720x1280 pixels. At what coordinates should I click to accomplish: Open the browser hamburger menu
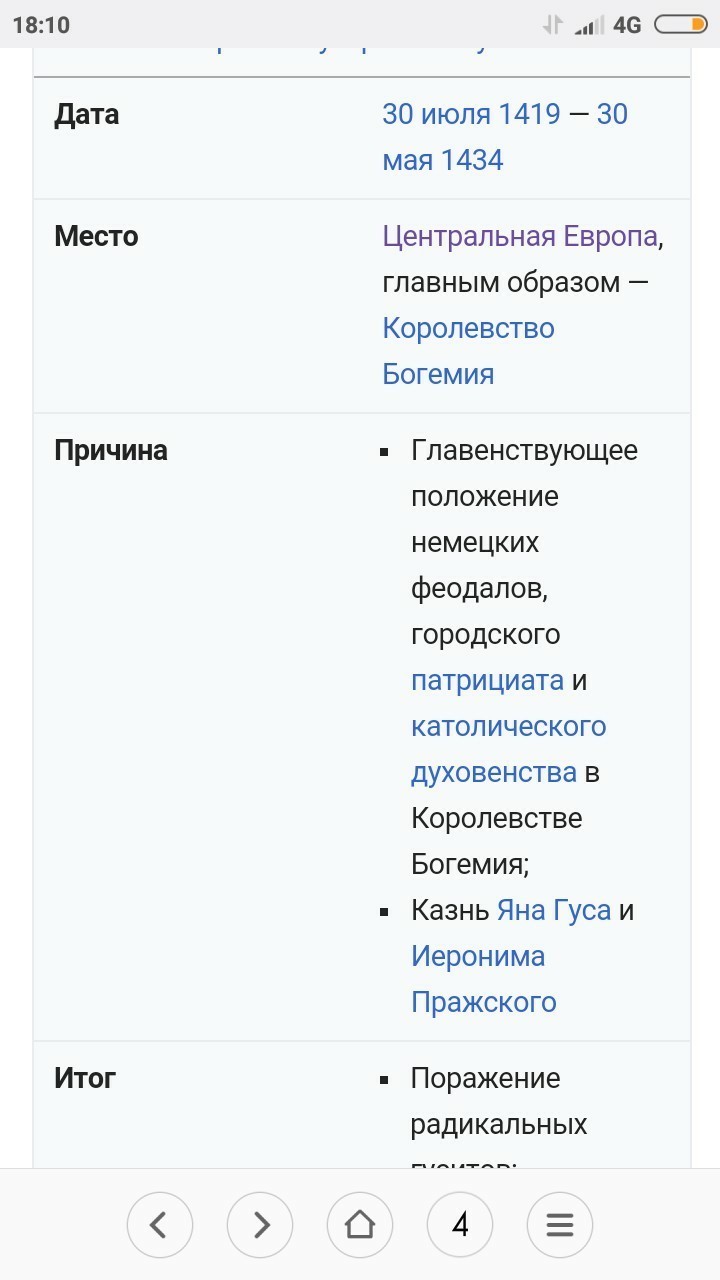tap(560, 1224)
